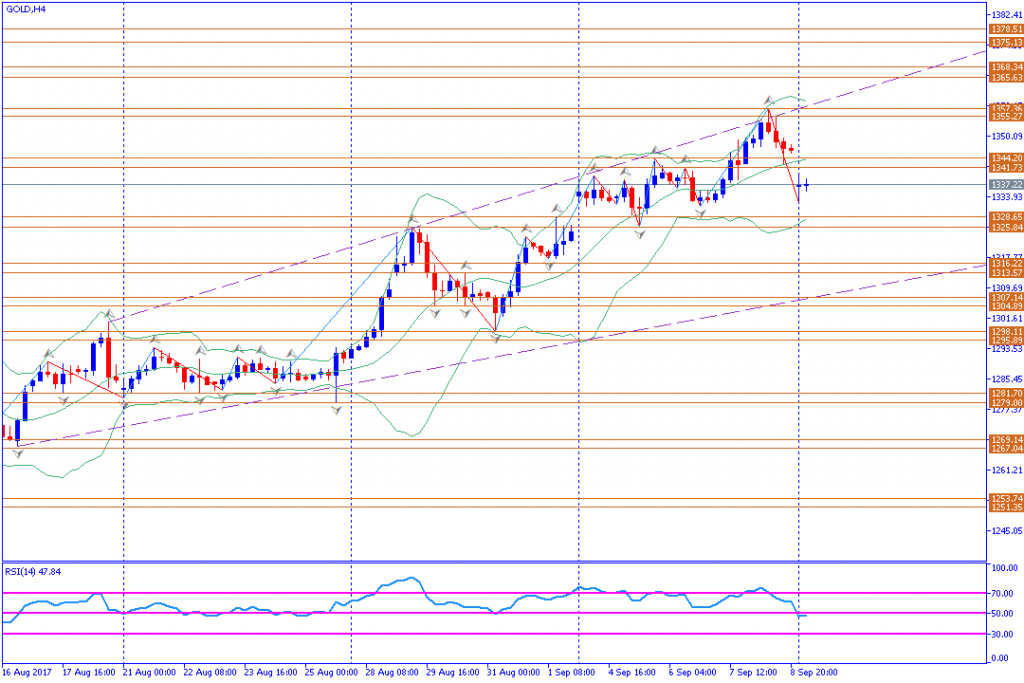
Task: Click the 1 Sep 08:00 time label
Action: (571, 672)
